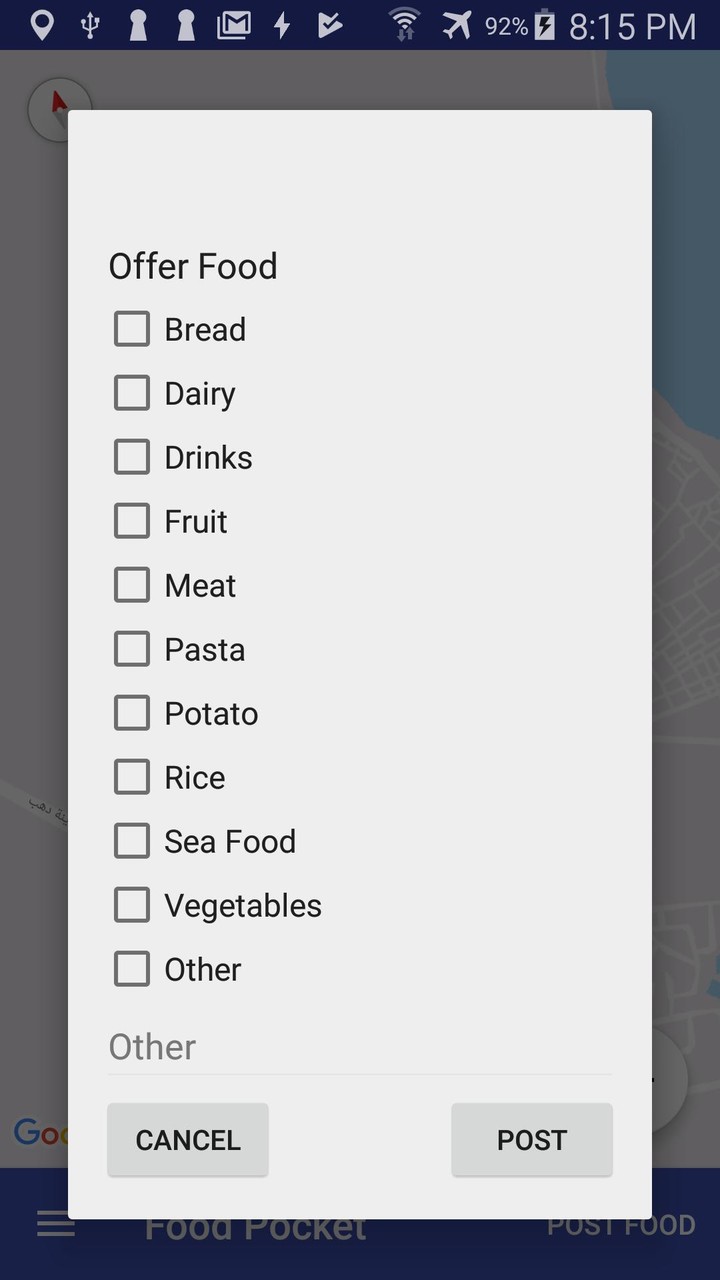Tap the airplane mode status icon

click(x=455, y=25)
